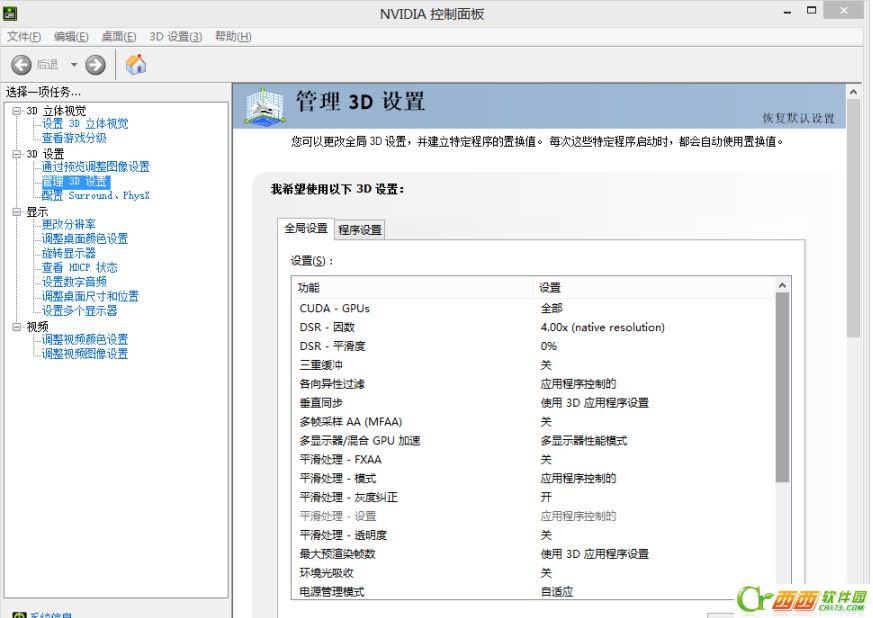Click 恢复默认设置 link in header
Viewport: 873px width, 618px height.
click(x=798, y=118)
